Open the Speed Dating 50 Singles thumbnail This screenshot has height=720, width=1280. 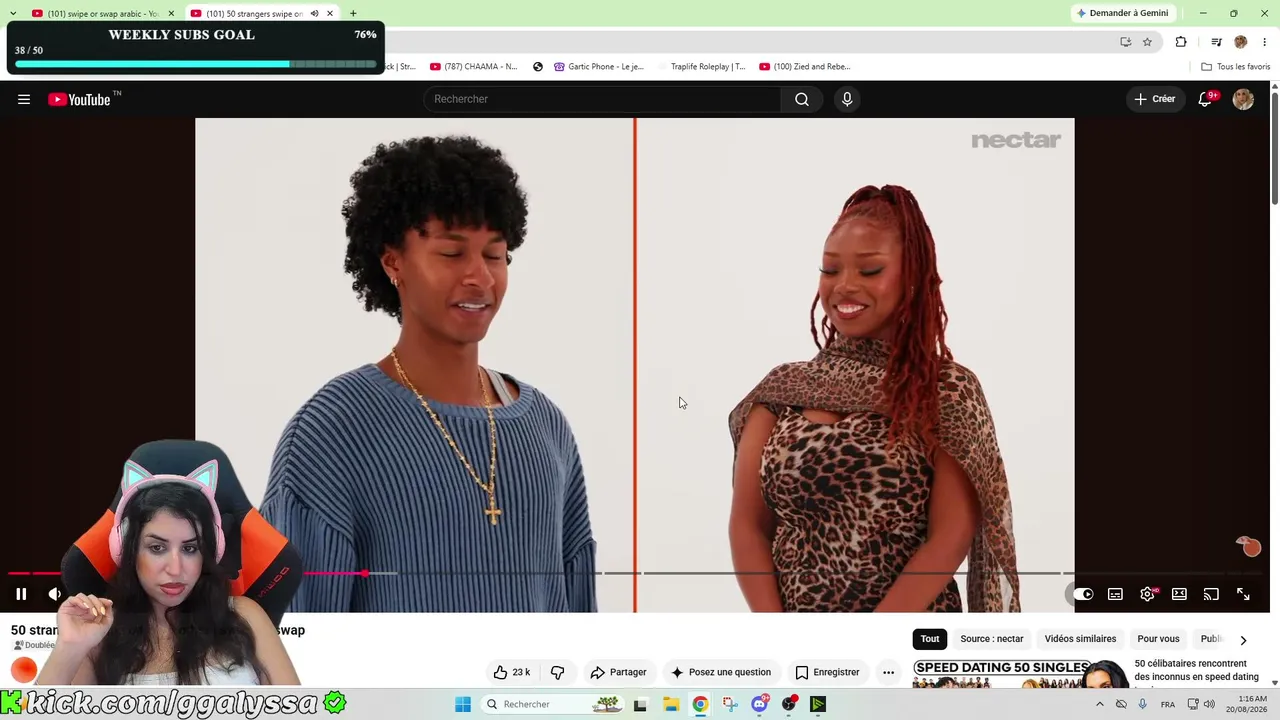tap(1020, 674)
